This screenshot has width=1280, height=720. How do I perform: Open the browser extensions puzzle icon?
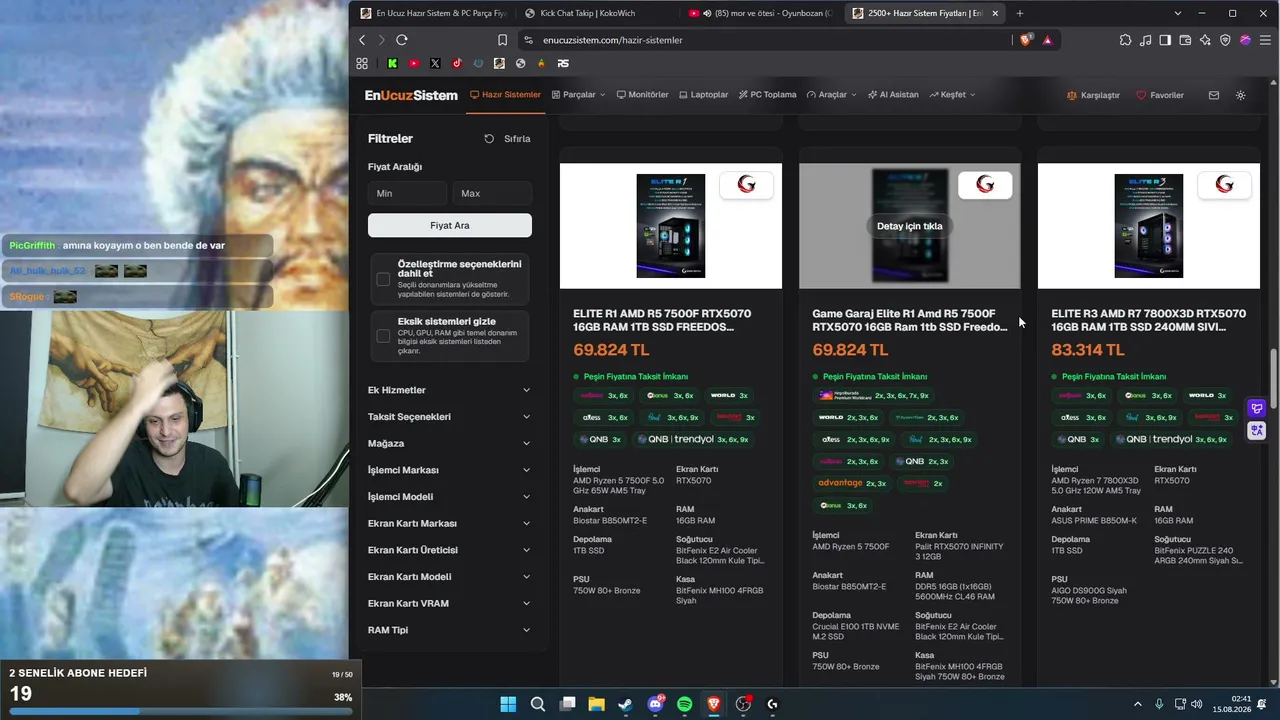tap(1126, 40)
